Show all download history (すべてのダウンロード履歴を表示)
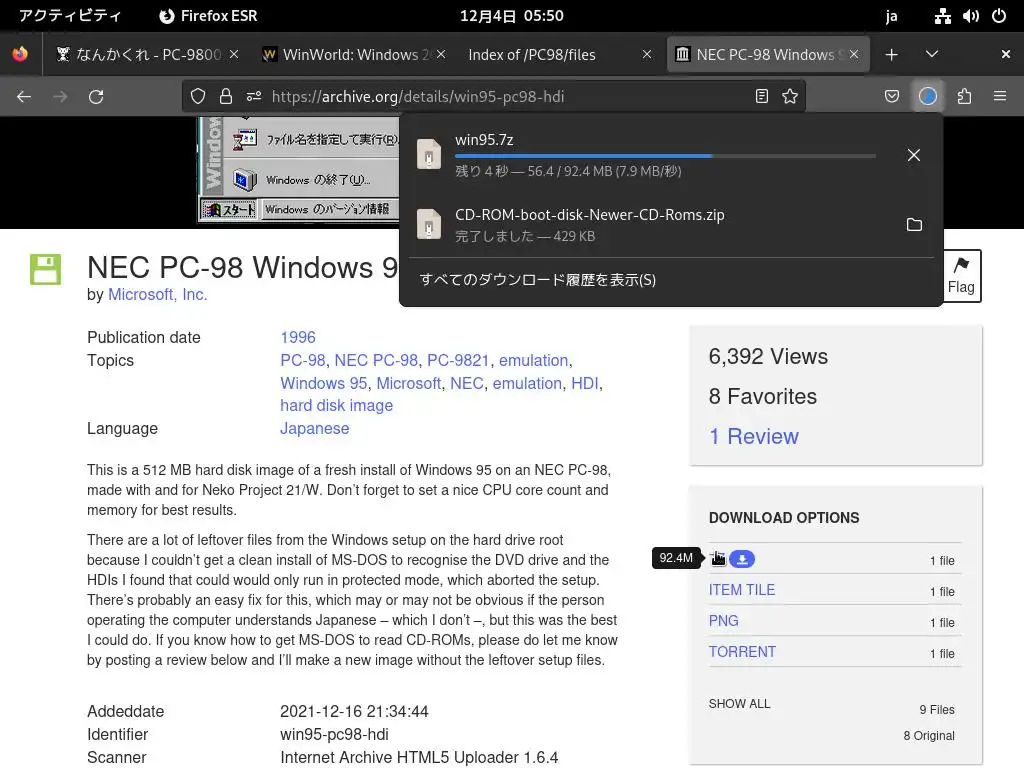The height and width of the screenshot is (768, 1024). click(537, 280)
